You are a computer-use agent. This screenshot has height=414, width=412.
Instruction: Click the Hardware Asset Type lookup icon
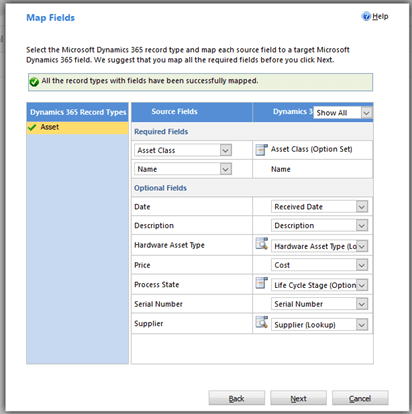tap(261, 244)
